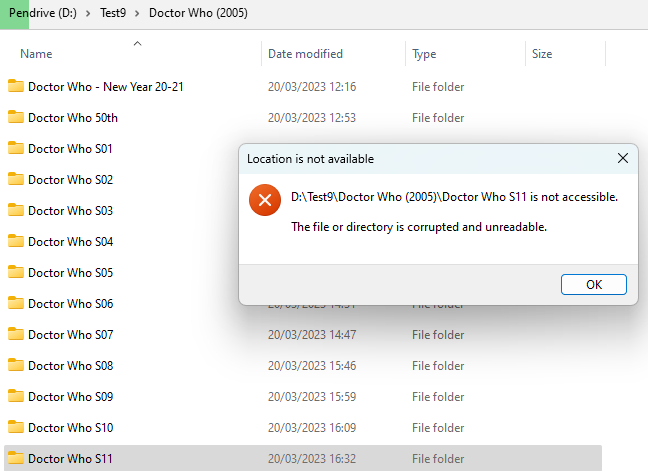
Task: Select folder icon of Doctor Who 50th
Action: point(16,117)
